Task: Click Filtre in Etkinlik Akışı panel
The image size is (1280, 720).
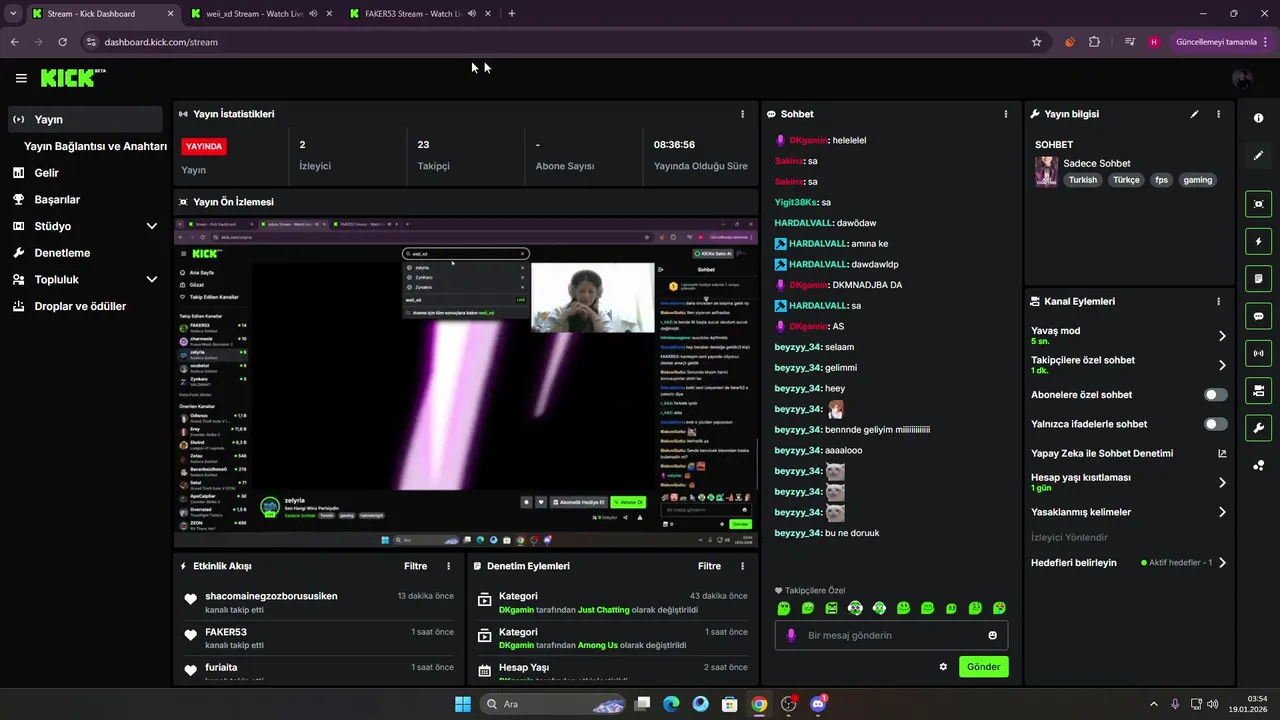Action: coord(415,566)
